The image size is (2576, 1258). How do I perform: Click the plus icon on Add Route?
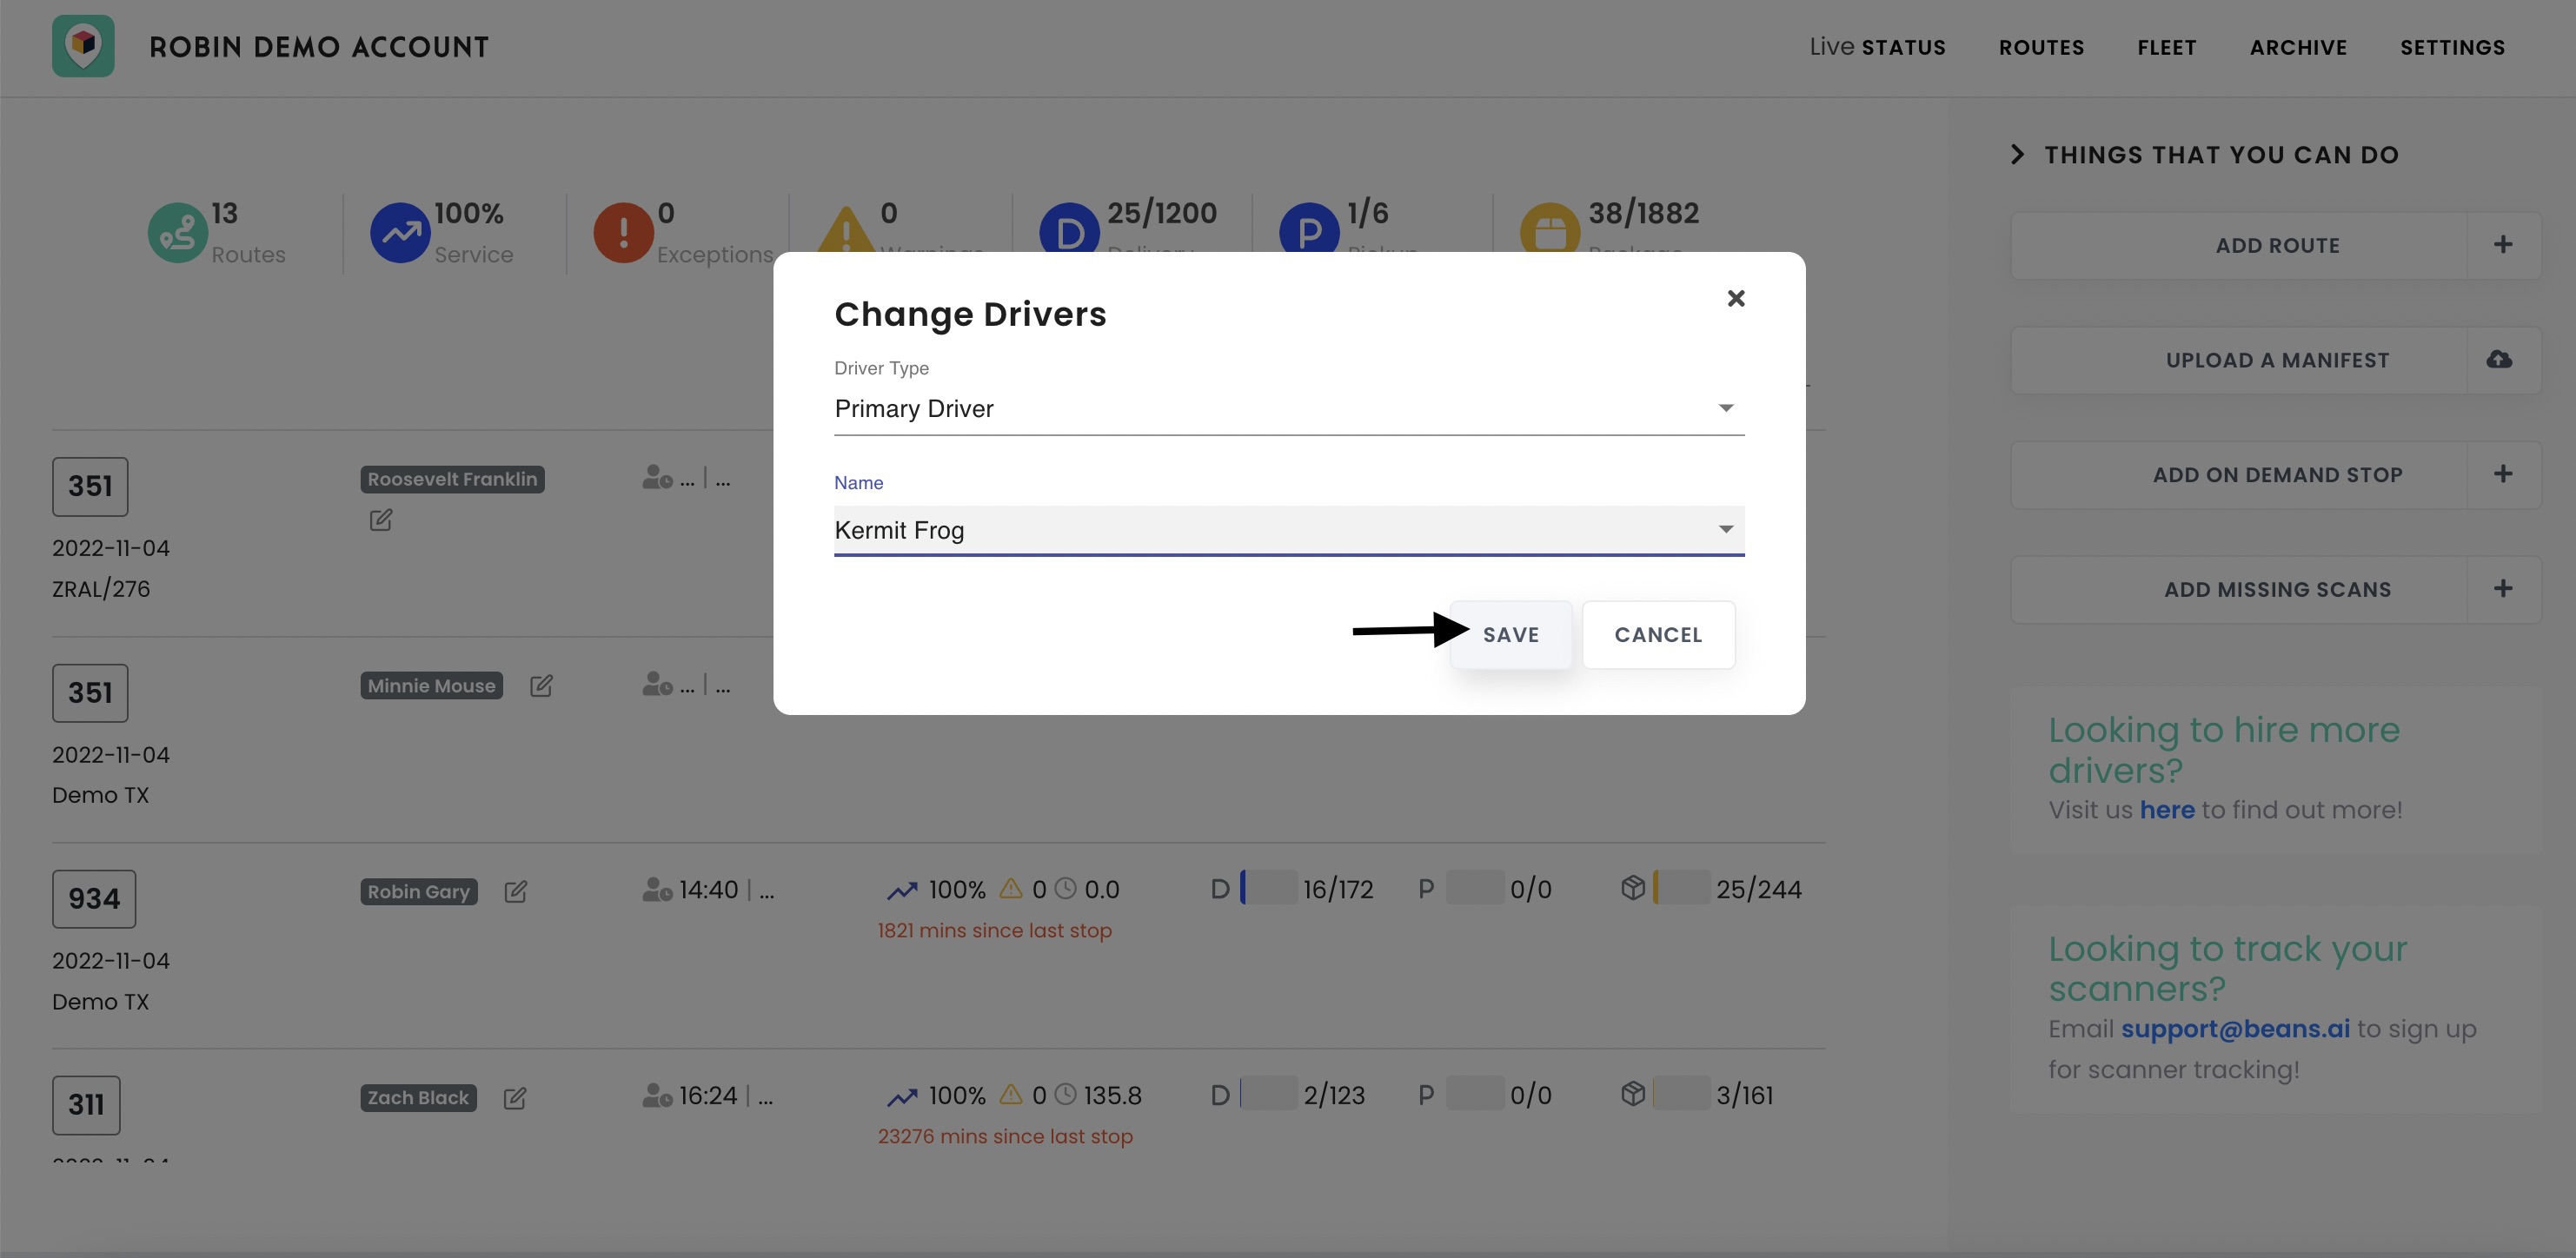2502,245
